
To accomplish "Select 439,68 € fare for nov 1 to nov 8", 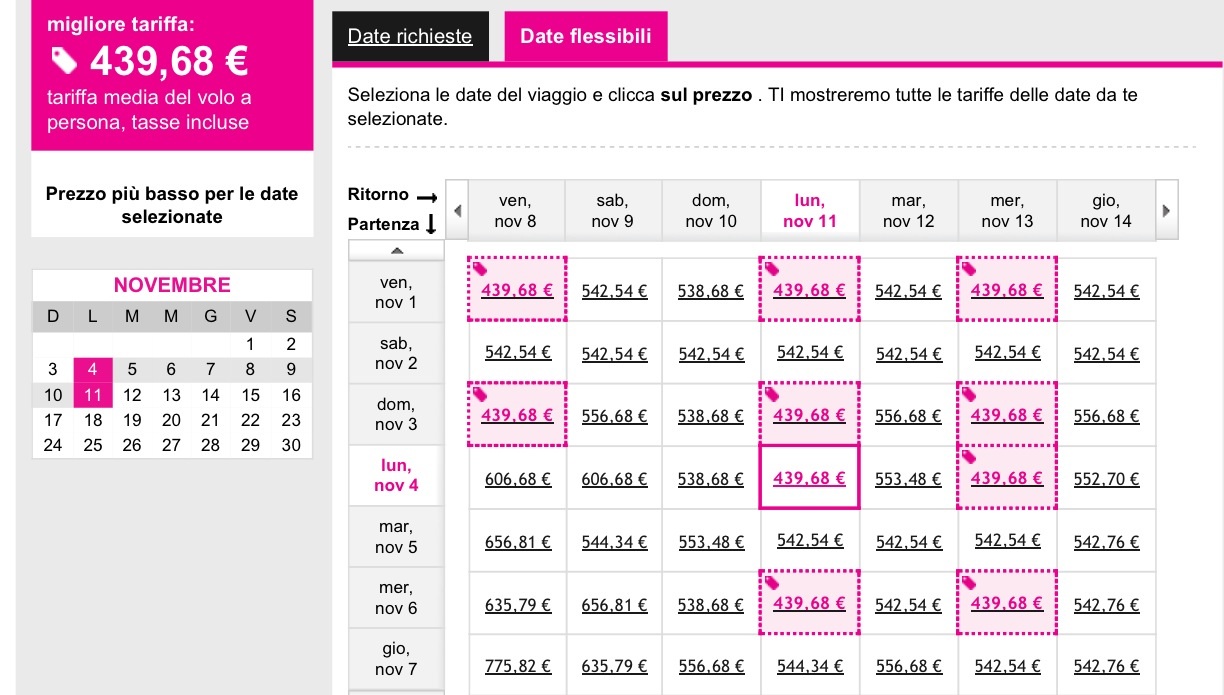I will (x=517, y=291).
